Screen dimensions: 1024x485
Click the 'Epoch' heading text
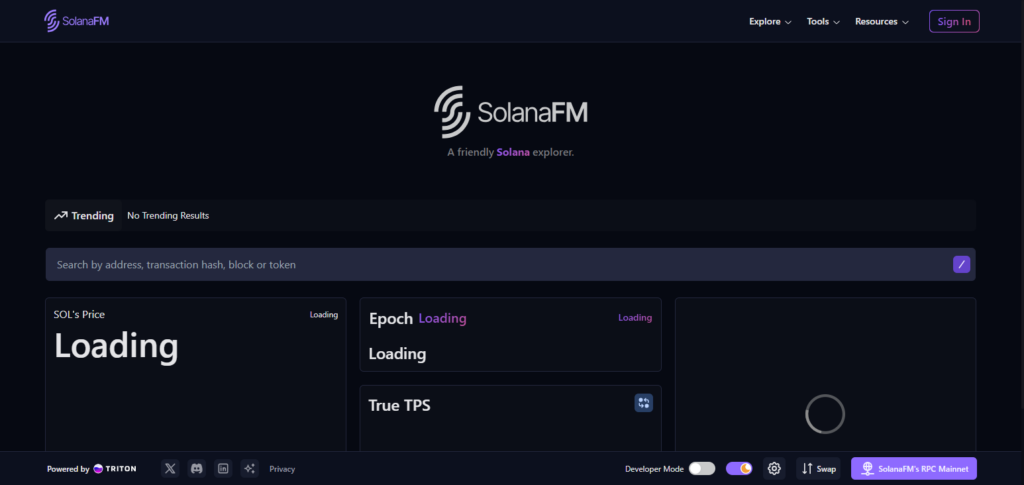391,319
